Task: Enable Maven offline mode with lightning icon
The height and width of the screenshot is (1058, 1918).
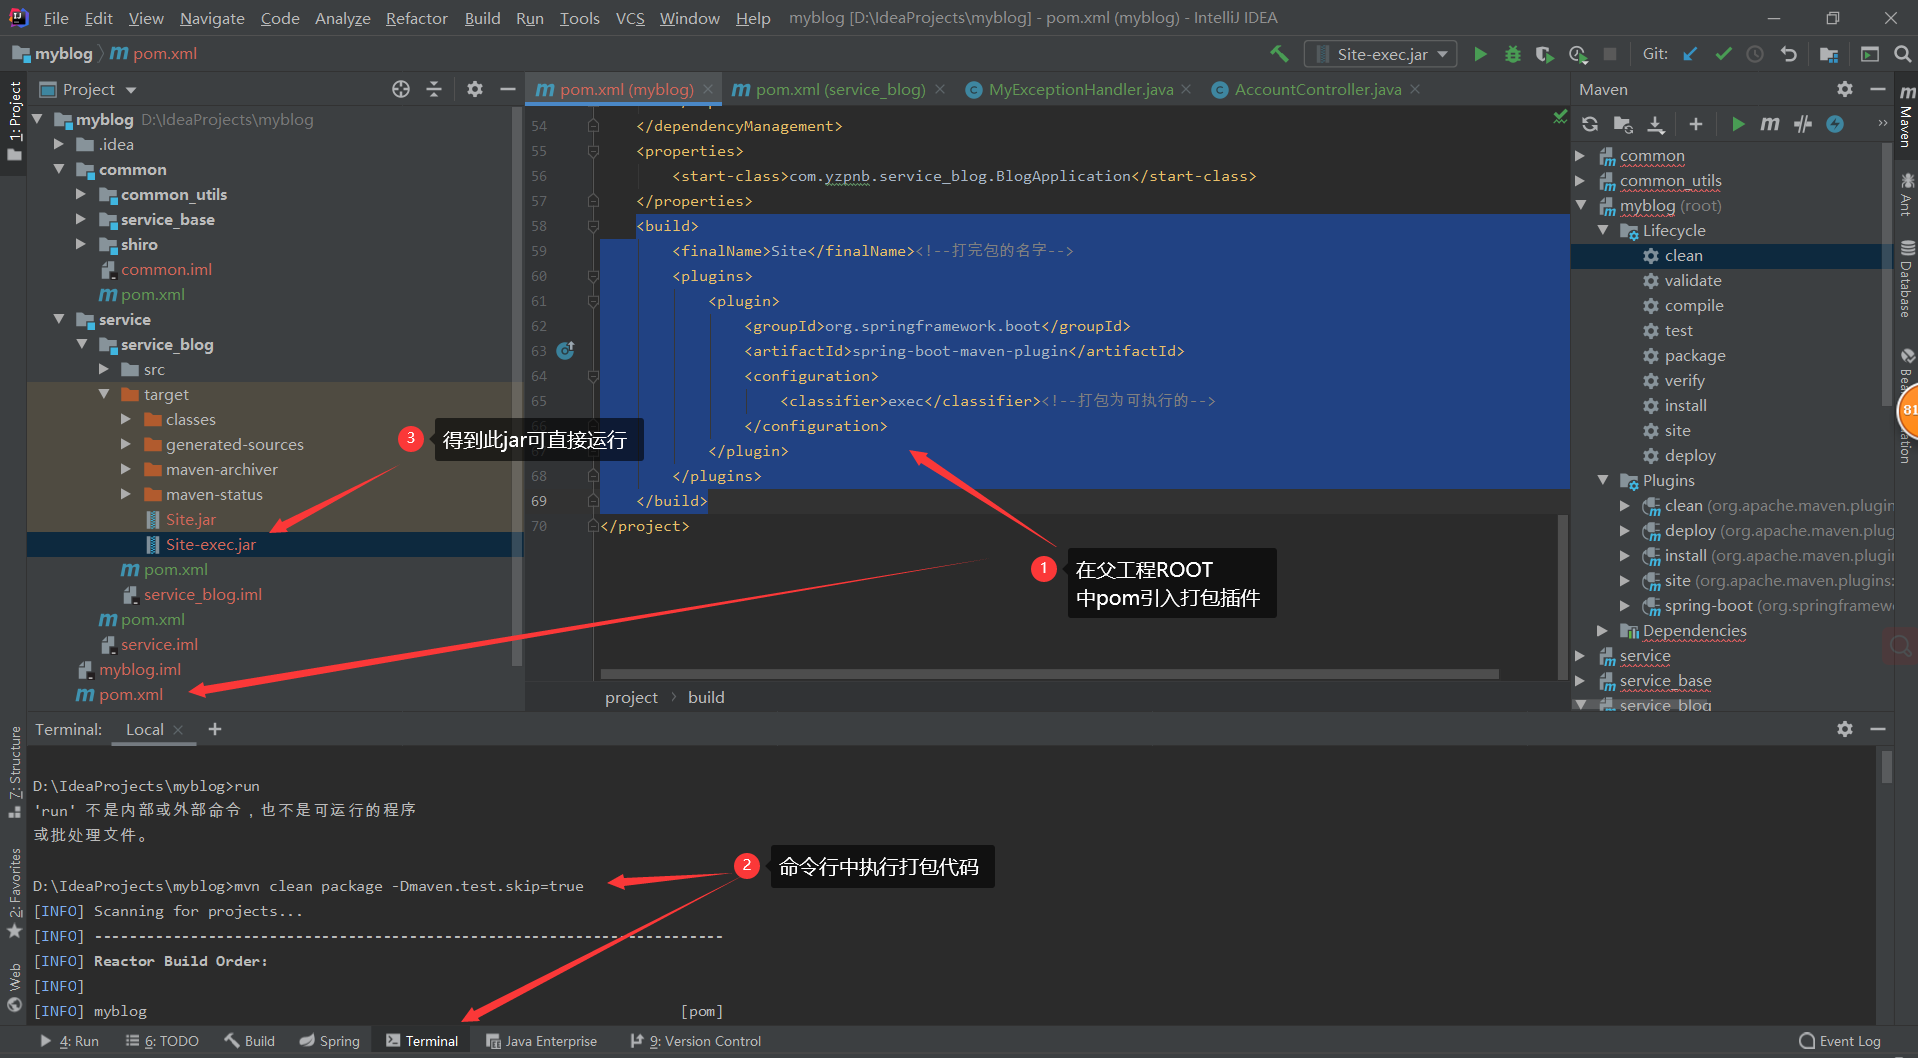Action: coord(1836,124)
